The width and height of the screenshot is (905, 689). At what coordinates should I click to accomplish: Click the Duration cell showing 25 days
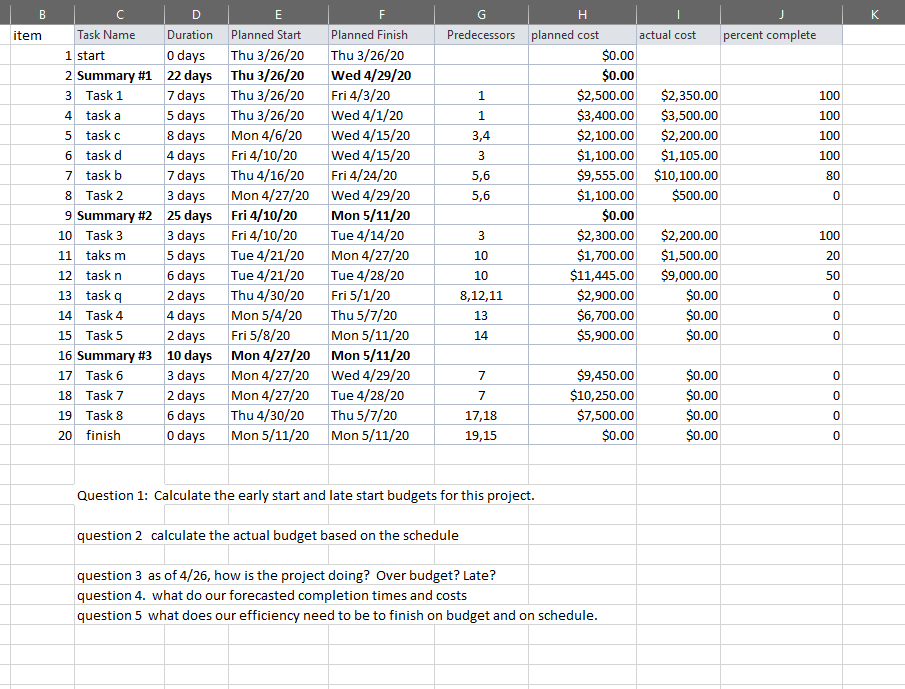click(x=190, y=215)
